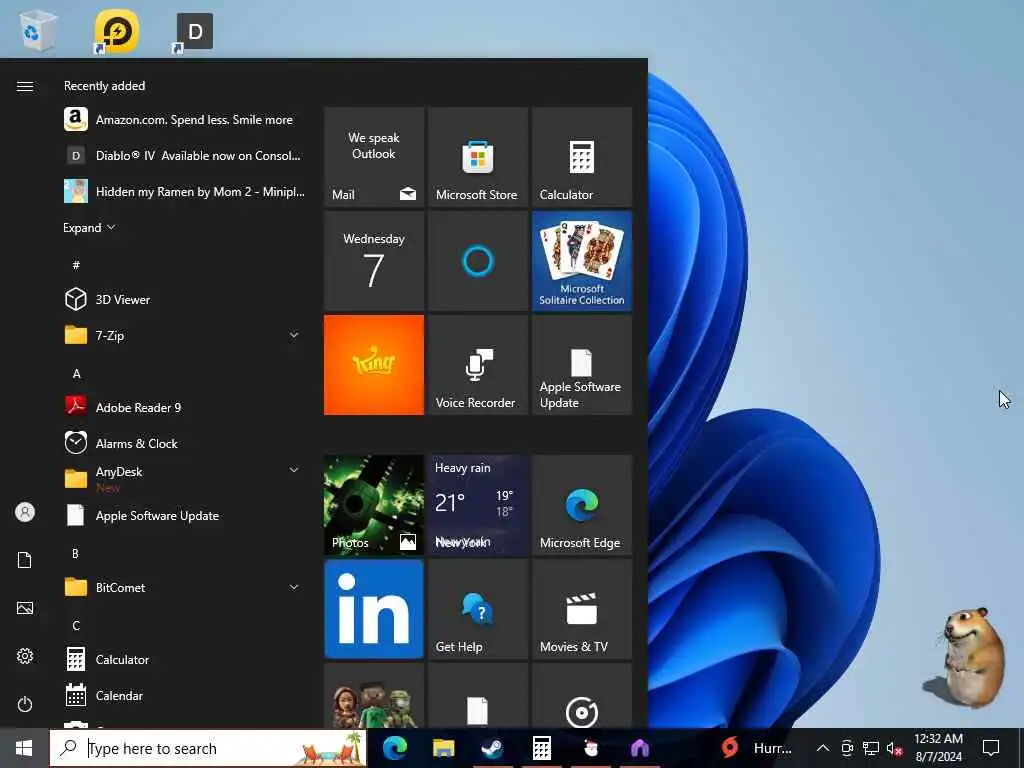Open Settings gear in Start sidebar

click(x=25, y=656)
